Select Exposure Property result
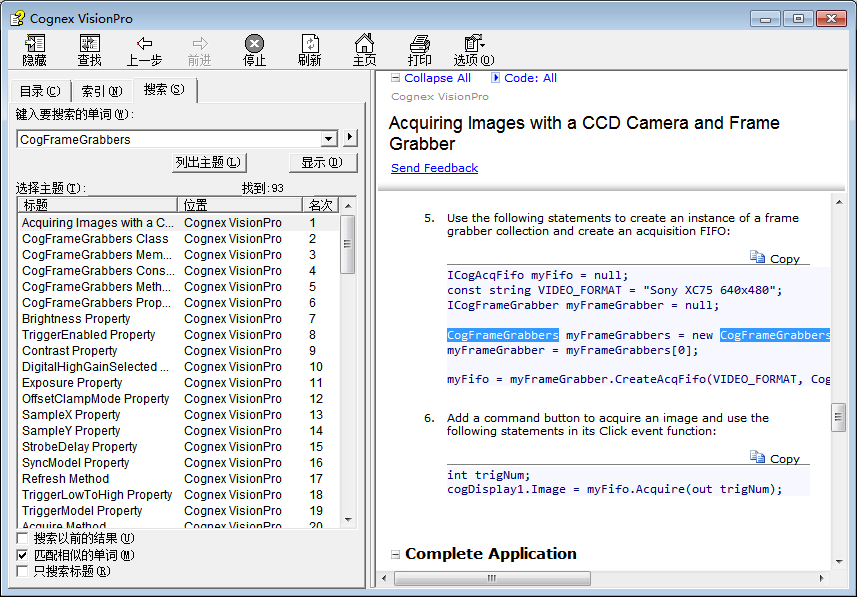The image size is (857, 597). click(x=178, y=383)
